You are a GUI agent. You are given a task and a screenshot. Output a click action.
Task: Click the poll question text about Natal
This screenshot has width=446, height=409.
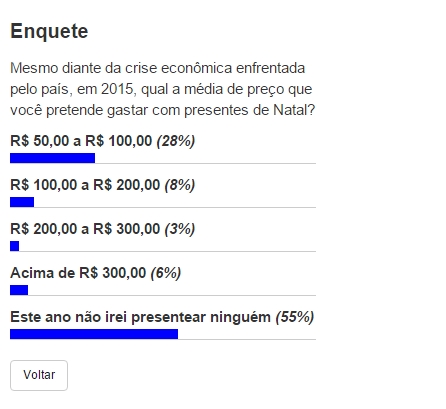click(x=163, y=89)
